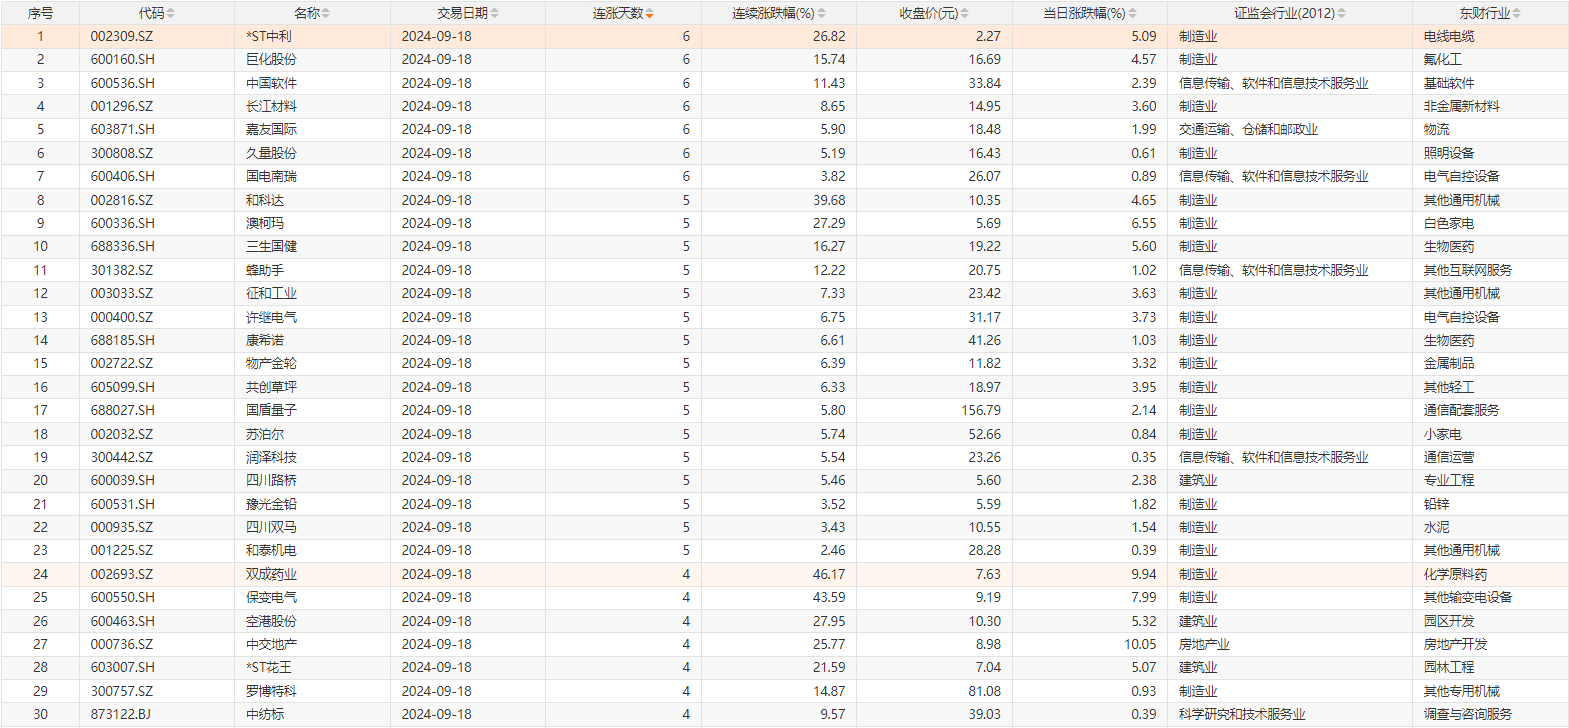Sort by 连续涨跌幅(%) arrow icon
This screenshot has height=728, width=1569.
point(821,14)
